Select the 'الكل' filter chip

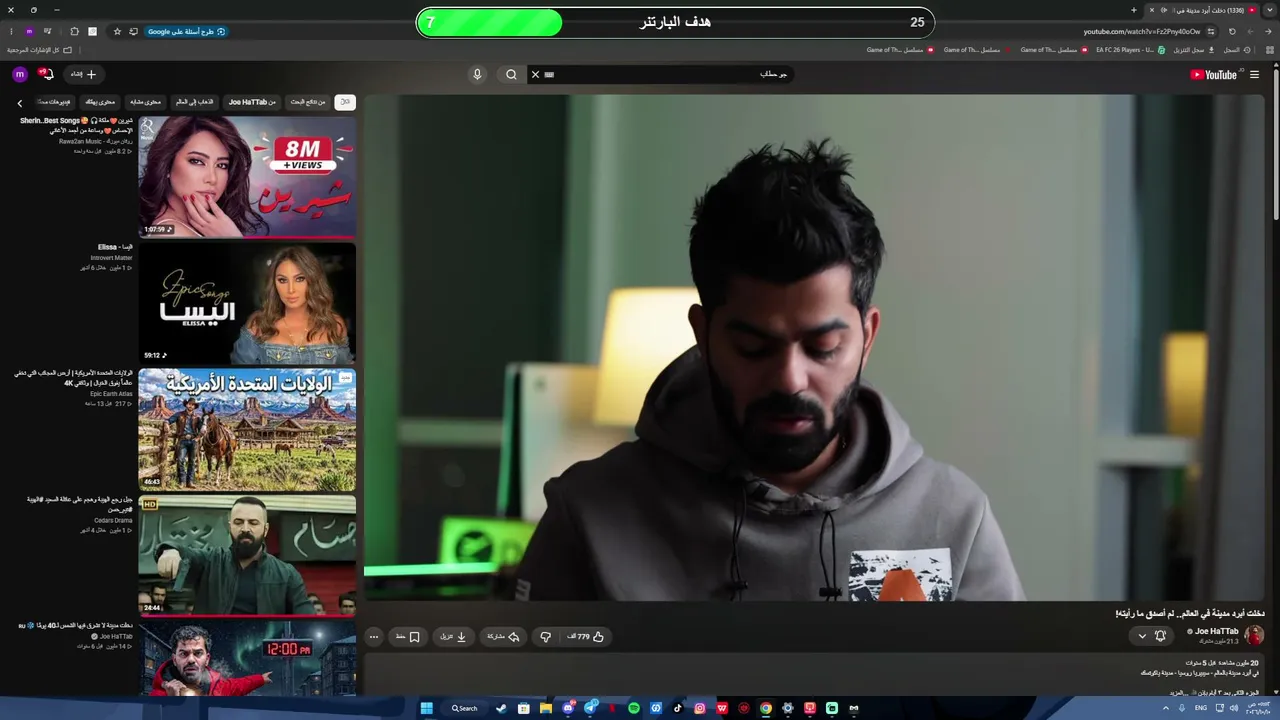pyautogui.click(x=344, y=102)
